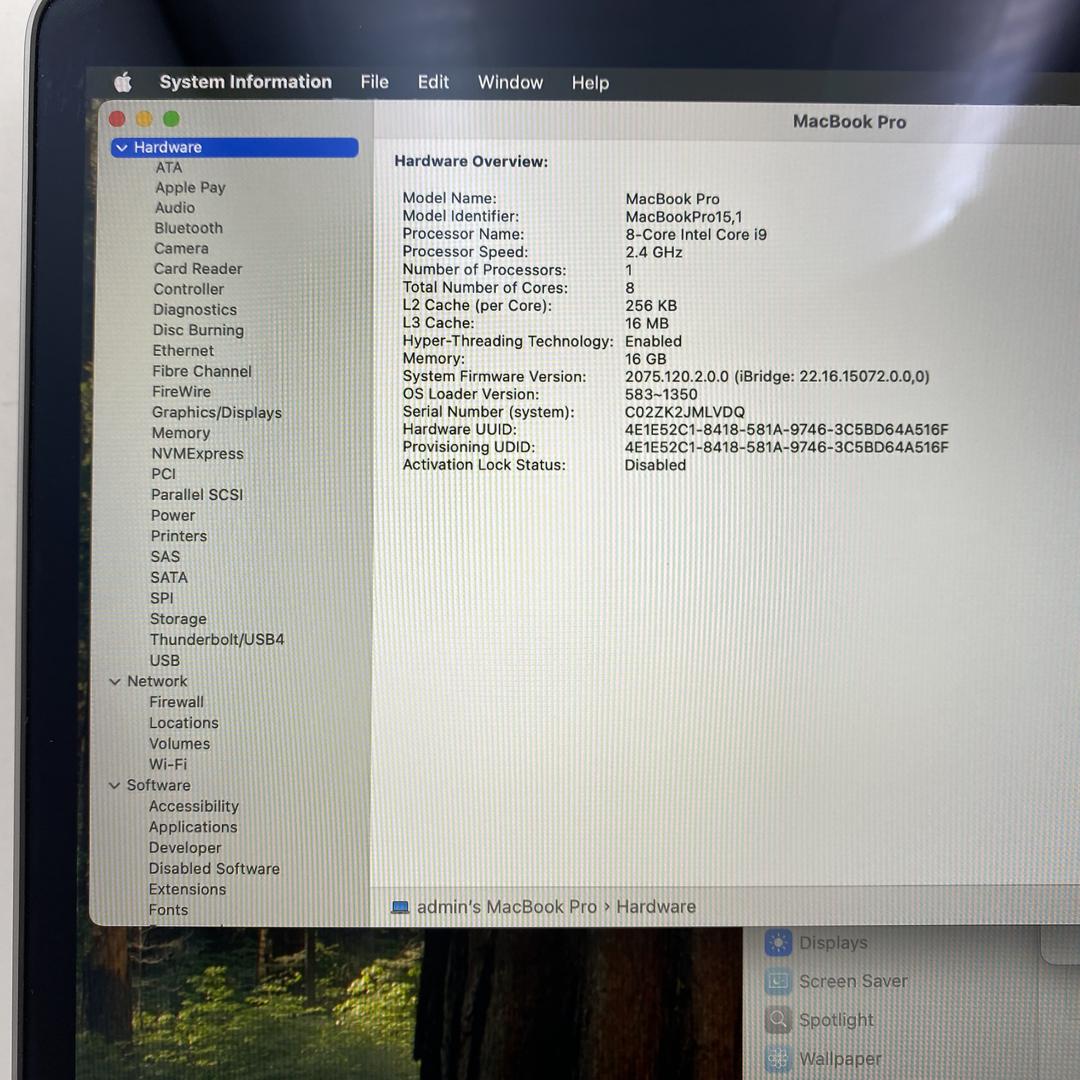Select the Software category row
The height and width of the screenshot is (1080, 1080).
click(159, 785)
